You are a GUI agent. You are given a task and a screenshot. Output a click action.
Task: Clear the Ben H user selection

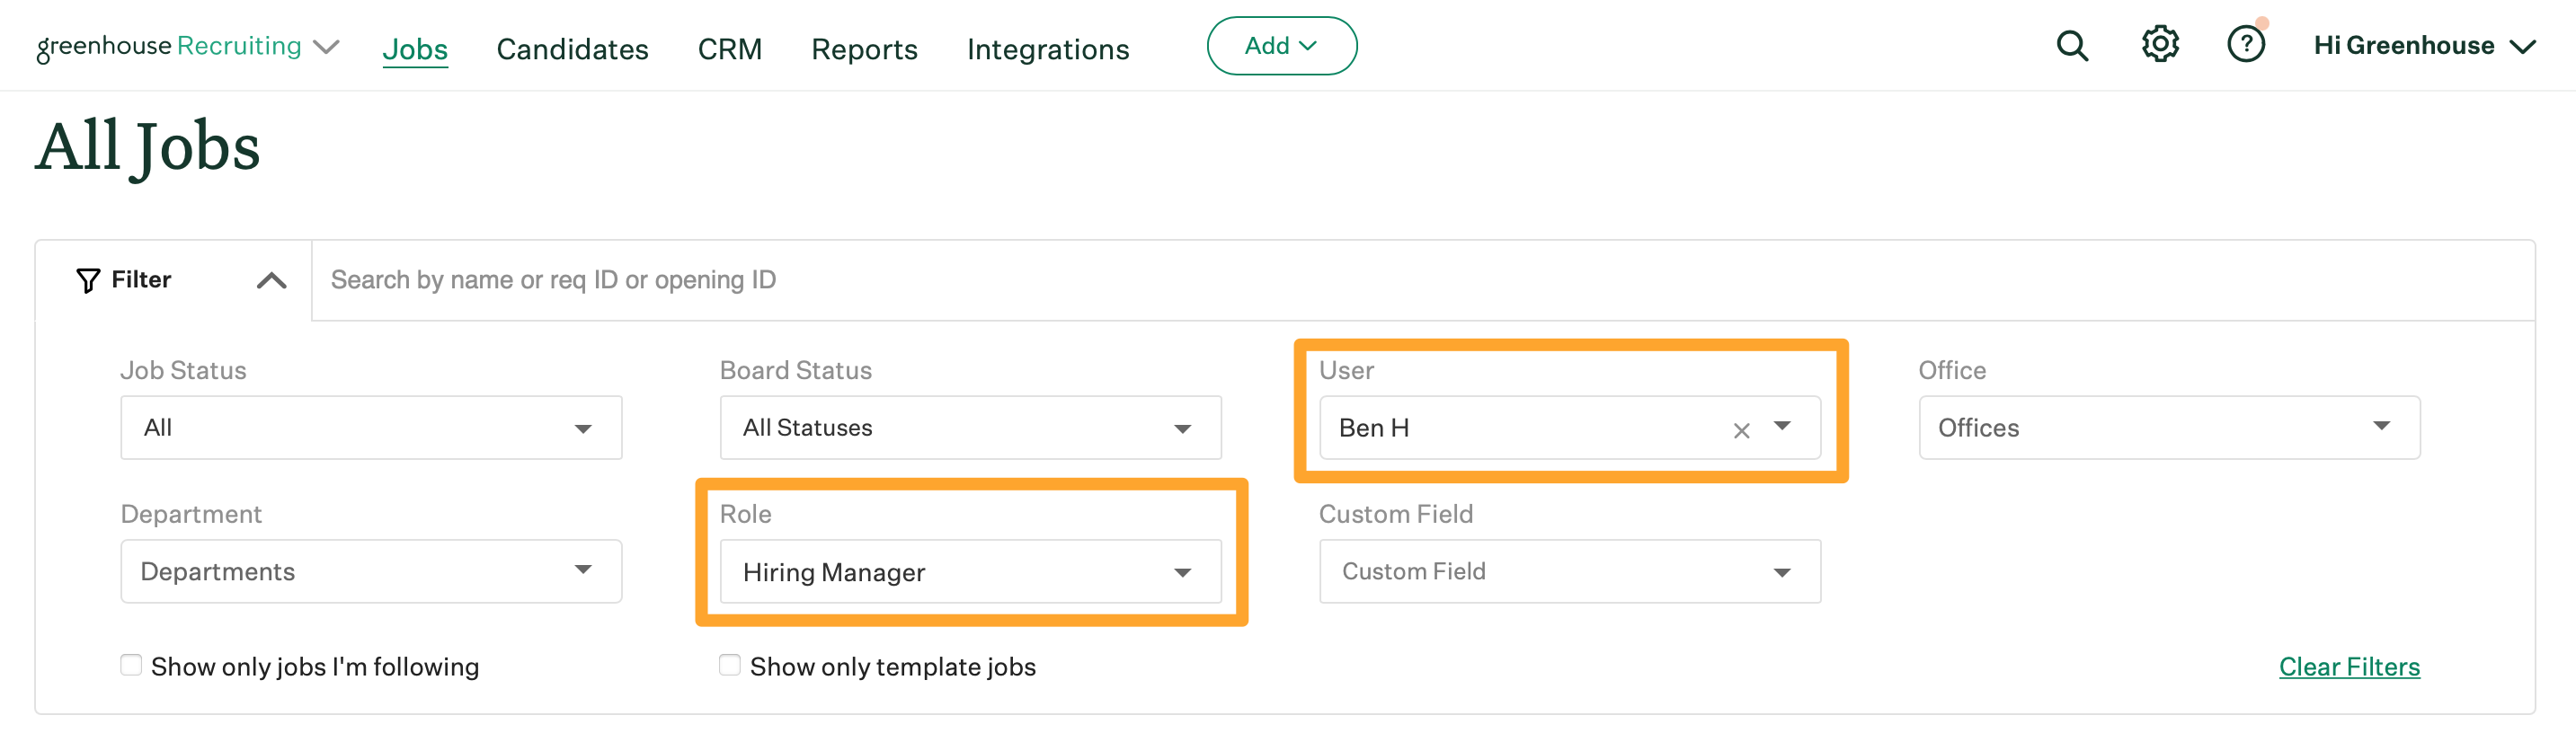[1741, 430]
